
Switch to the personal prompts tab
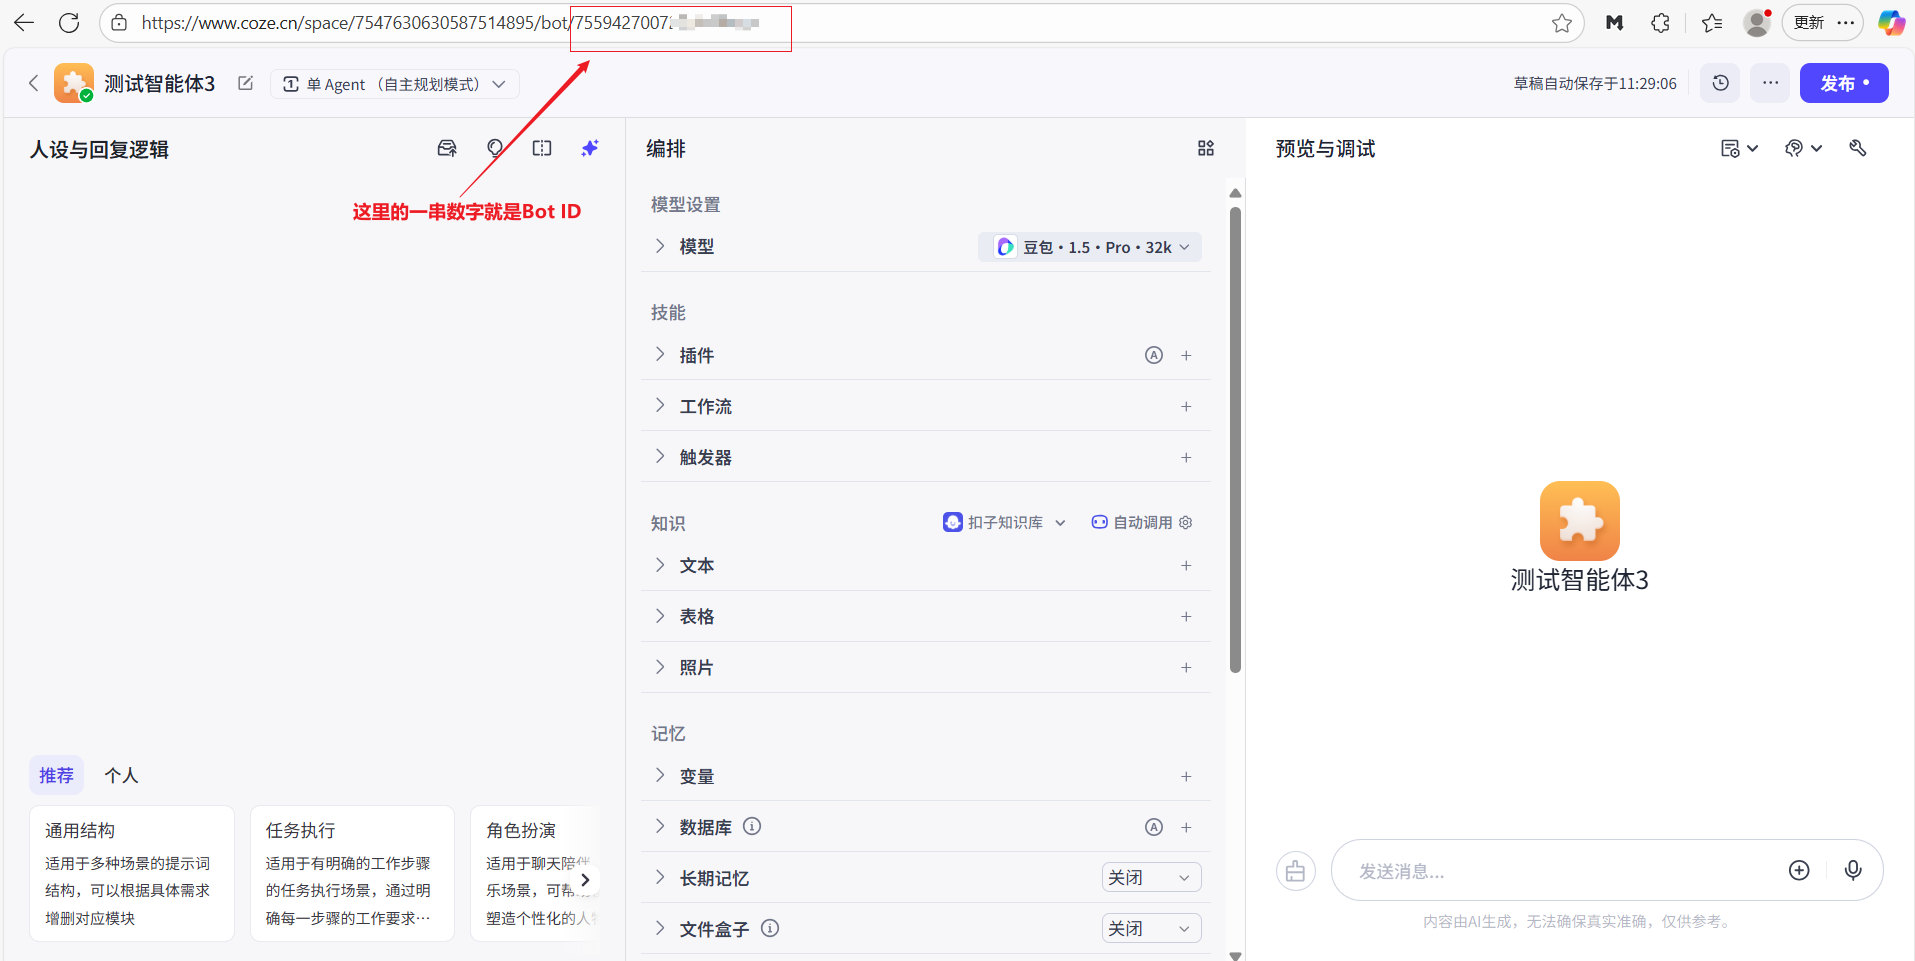(x=121, y=775)
